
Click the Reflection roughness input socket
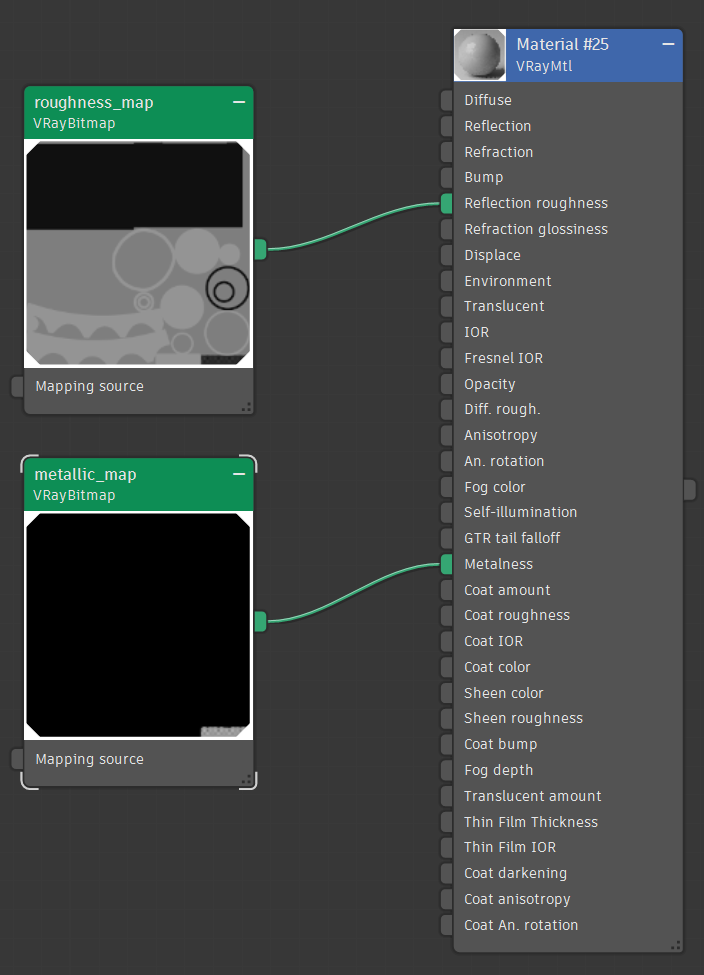(446, 203)
